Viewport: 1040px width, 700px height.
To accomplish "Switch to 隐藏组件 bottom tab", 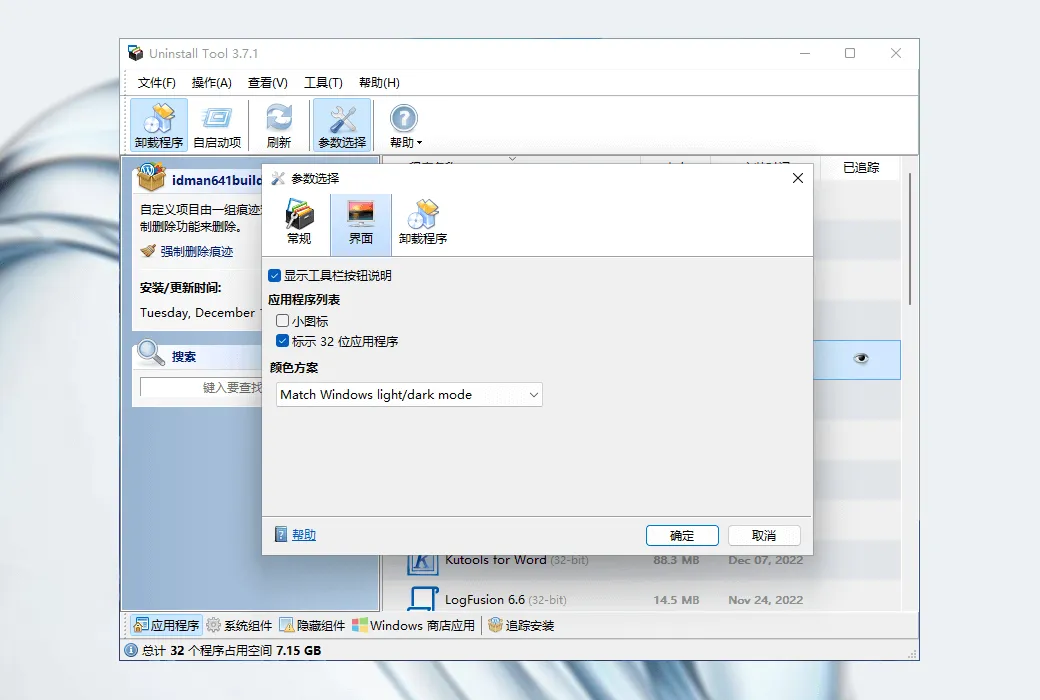I will coord(312,625).
